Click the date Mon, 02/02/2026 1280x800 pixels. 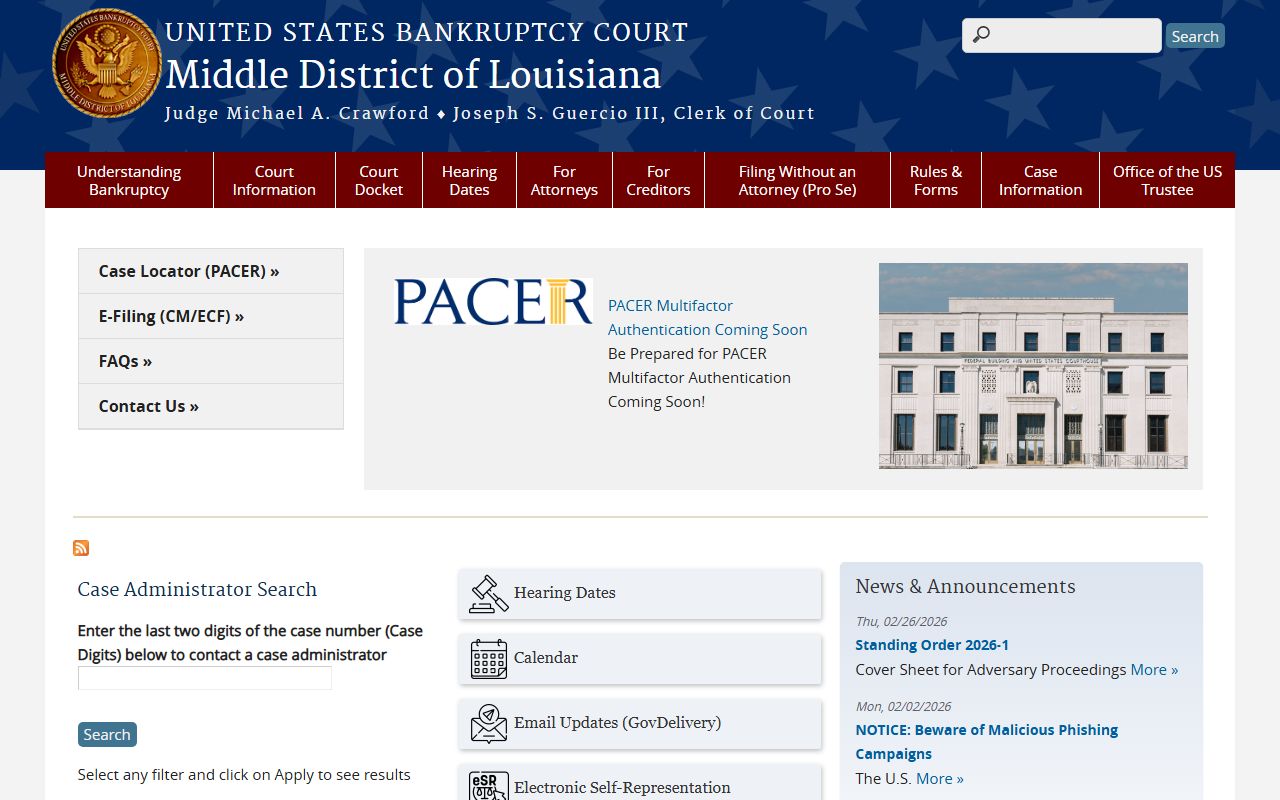point(903,706)
